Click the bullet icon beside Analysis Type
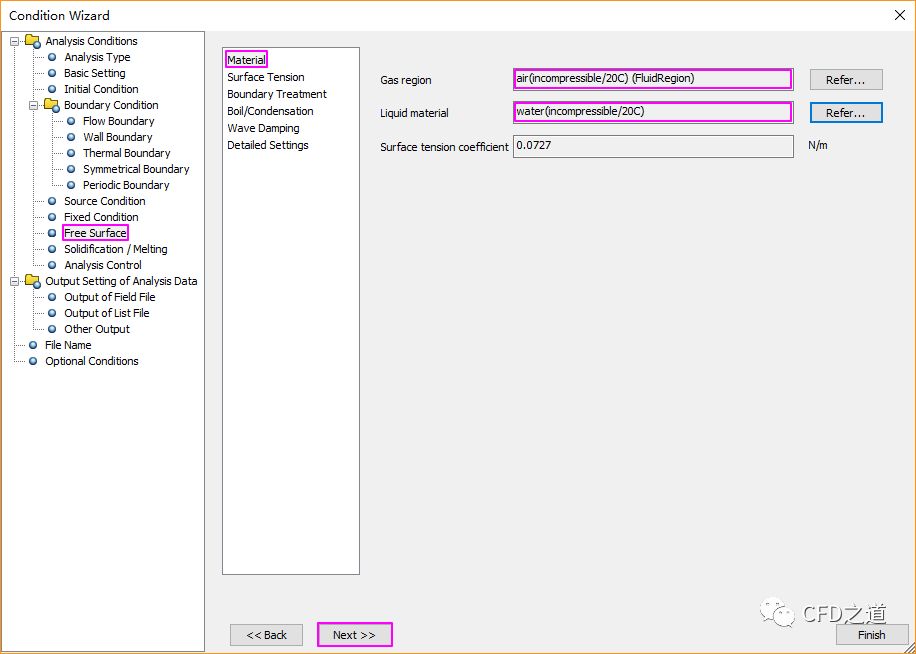This screenshot has width=916, height=654. pyautogui.click(x=52, y=57)
